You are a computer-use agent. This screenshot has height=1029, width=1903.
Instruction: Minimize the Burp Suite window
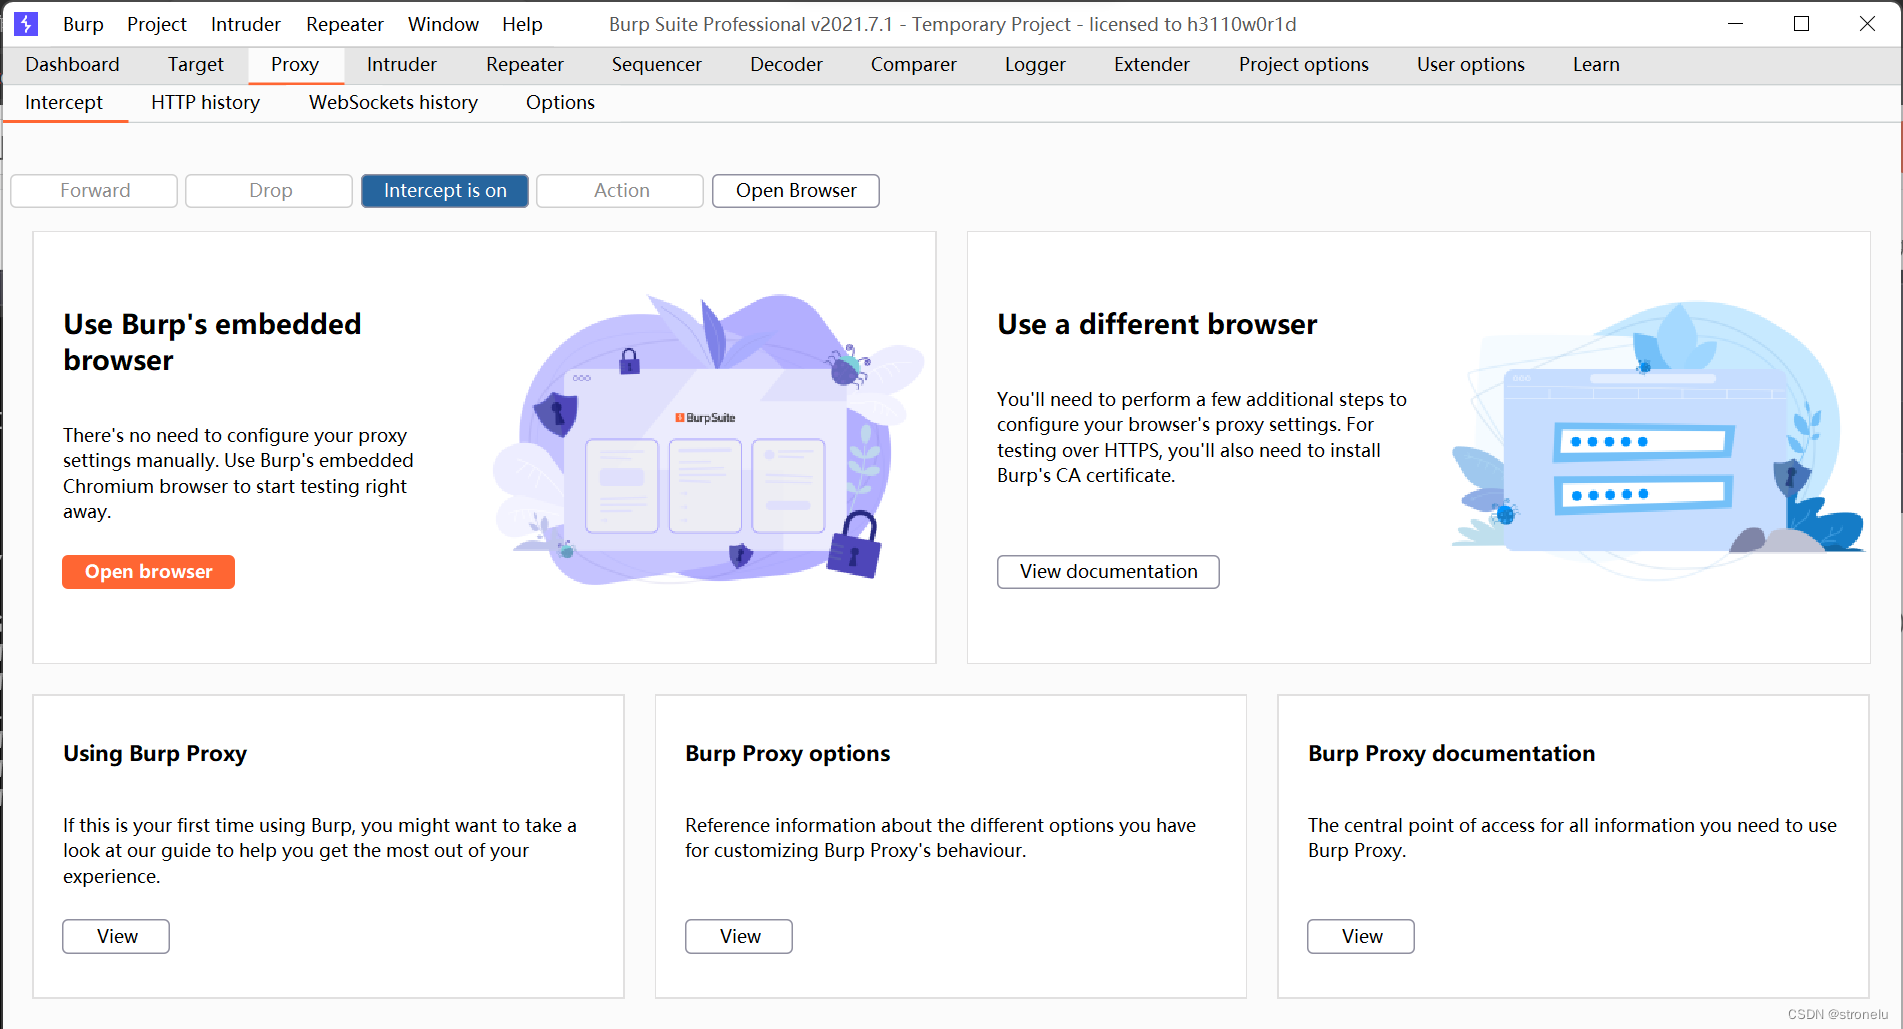pos(1736,24)
